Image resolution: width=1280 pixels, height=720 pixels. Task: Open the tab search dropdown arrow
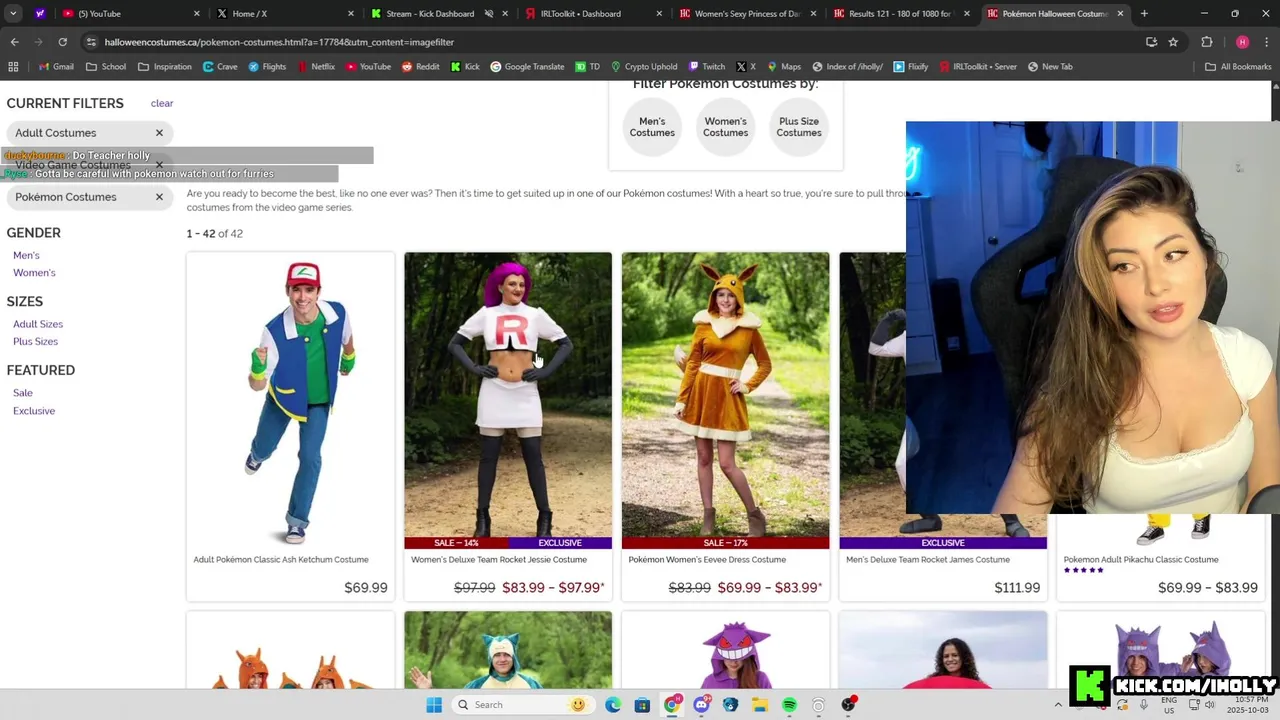[13, 14]
